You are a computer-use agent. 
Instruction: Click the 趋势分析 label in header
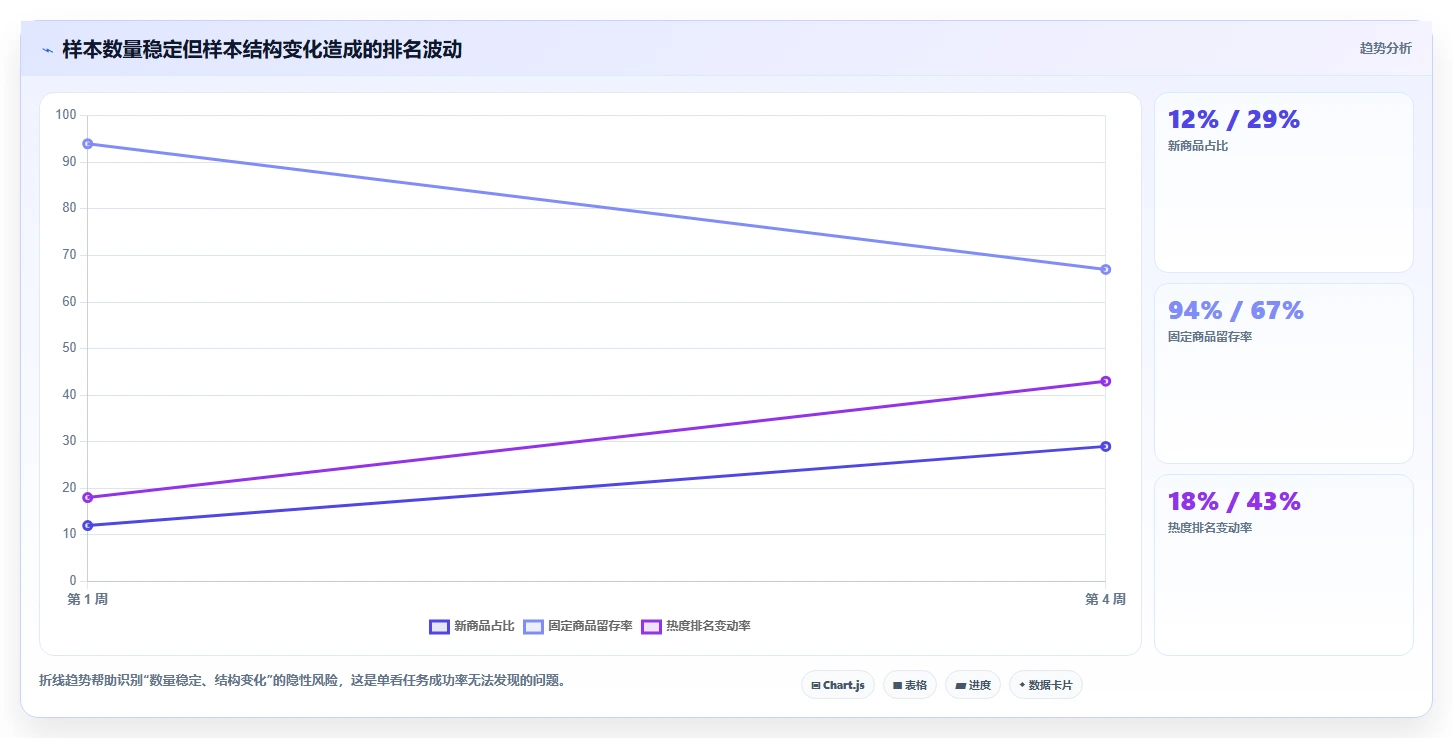click(1385, 48)
